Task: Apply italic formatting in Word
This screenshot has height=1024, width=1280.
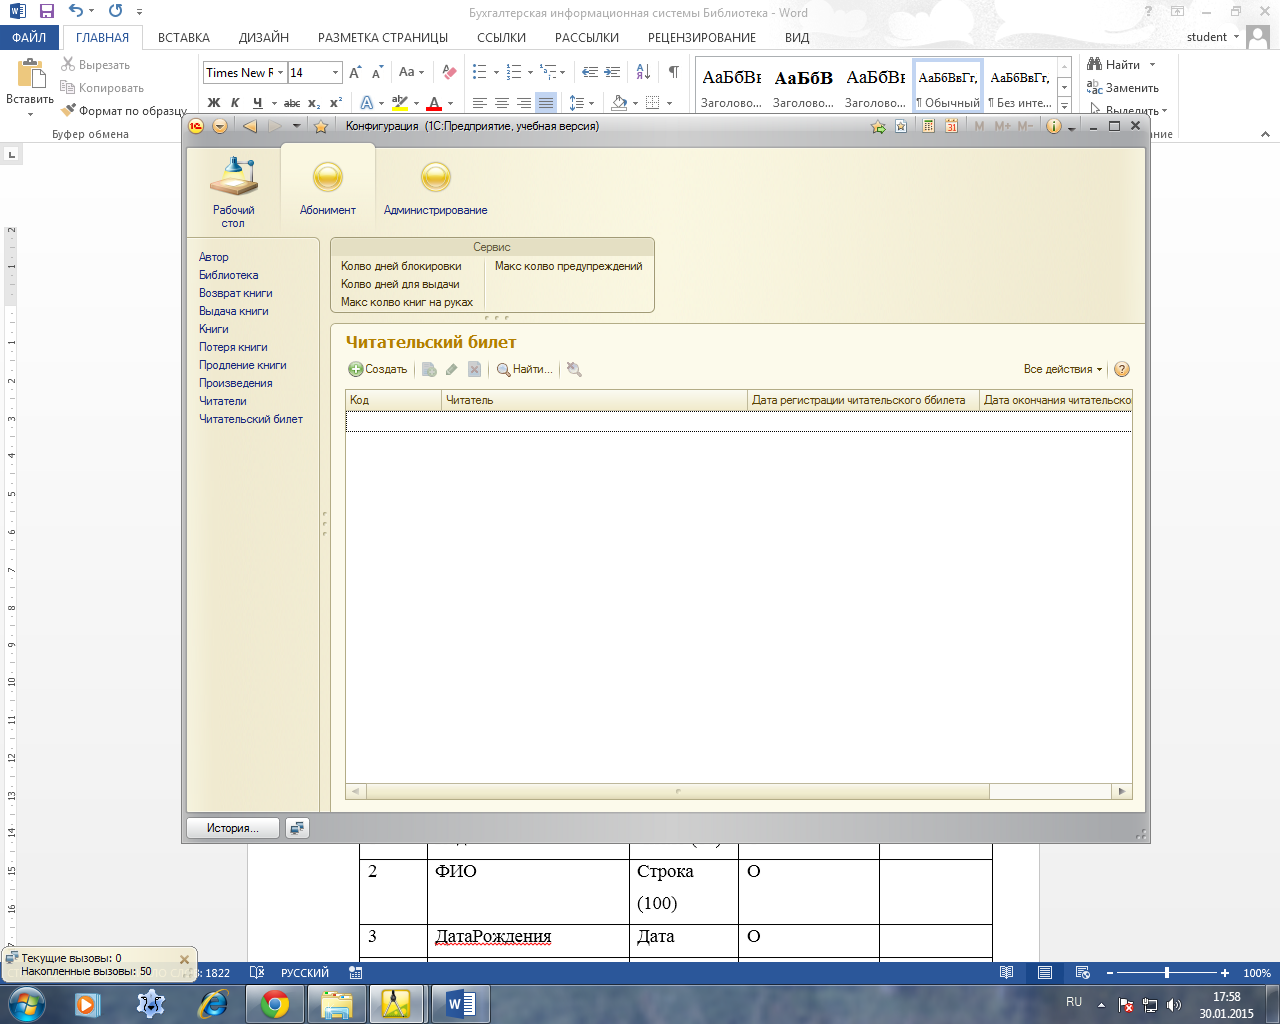Action: (x=235, y=103)
